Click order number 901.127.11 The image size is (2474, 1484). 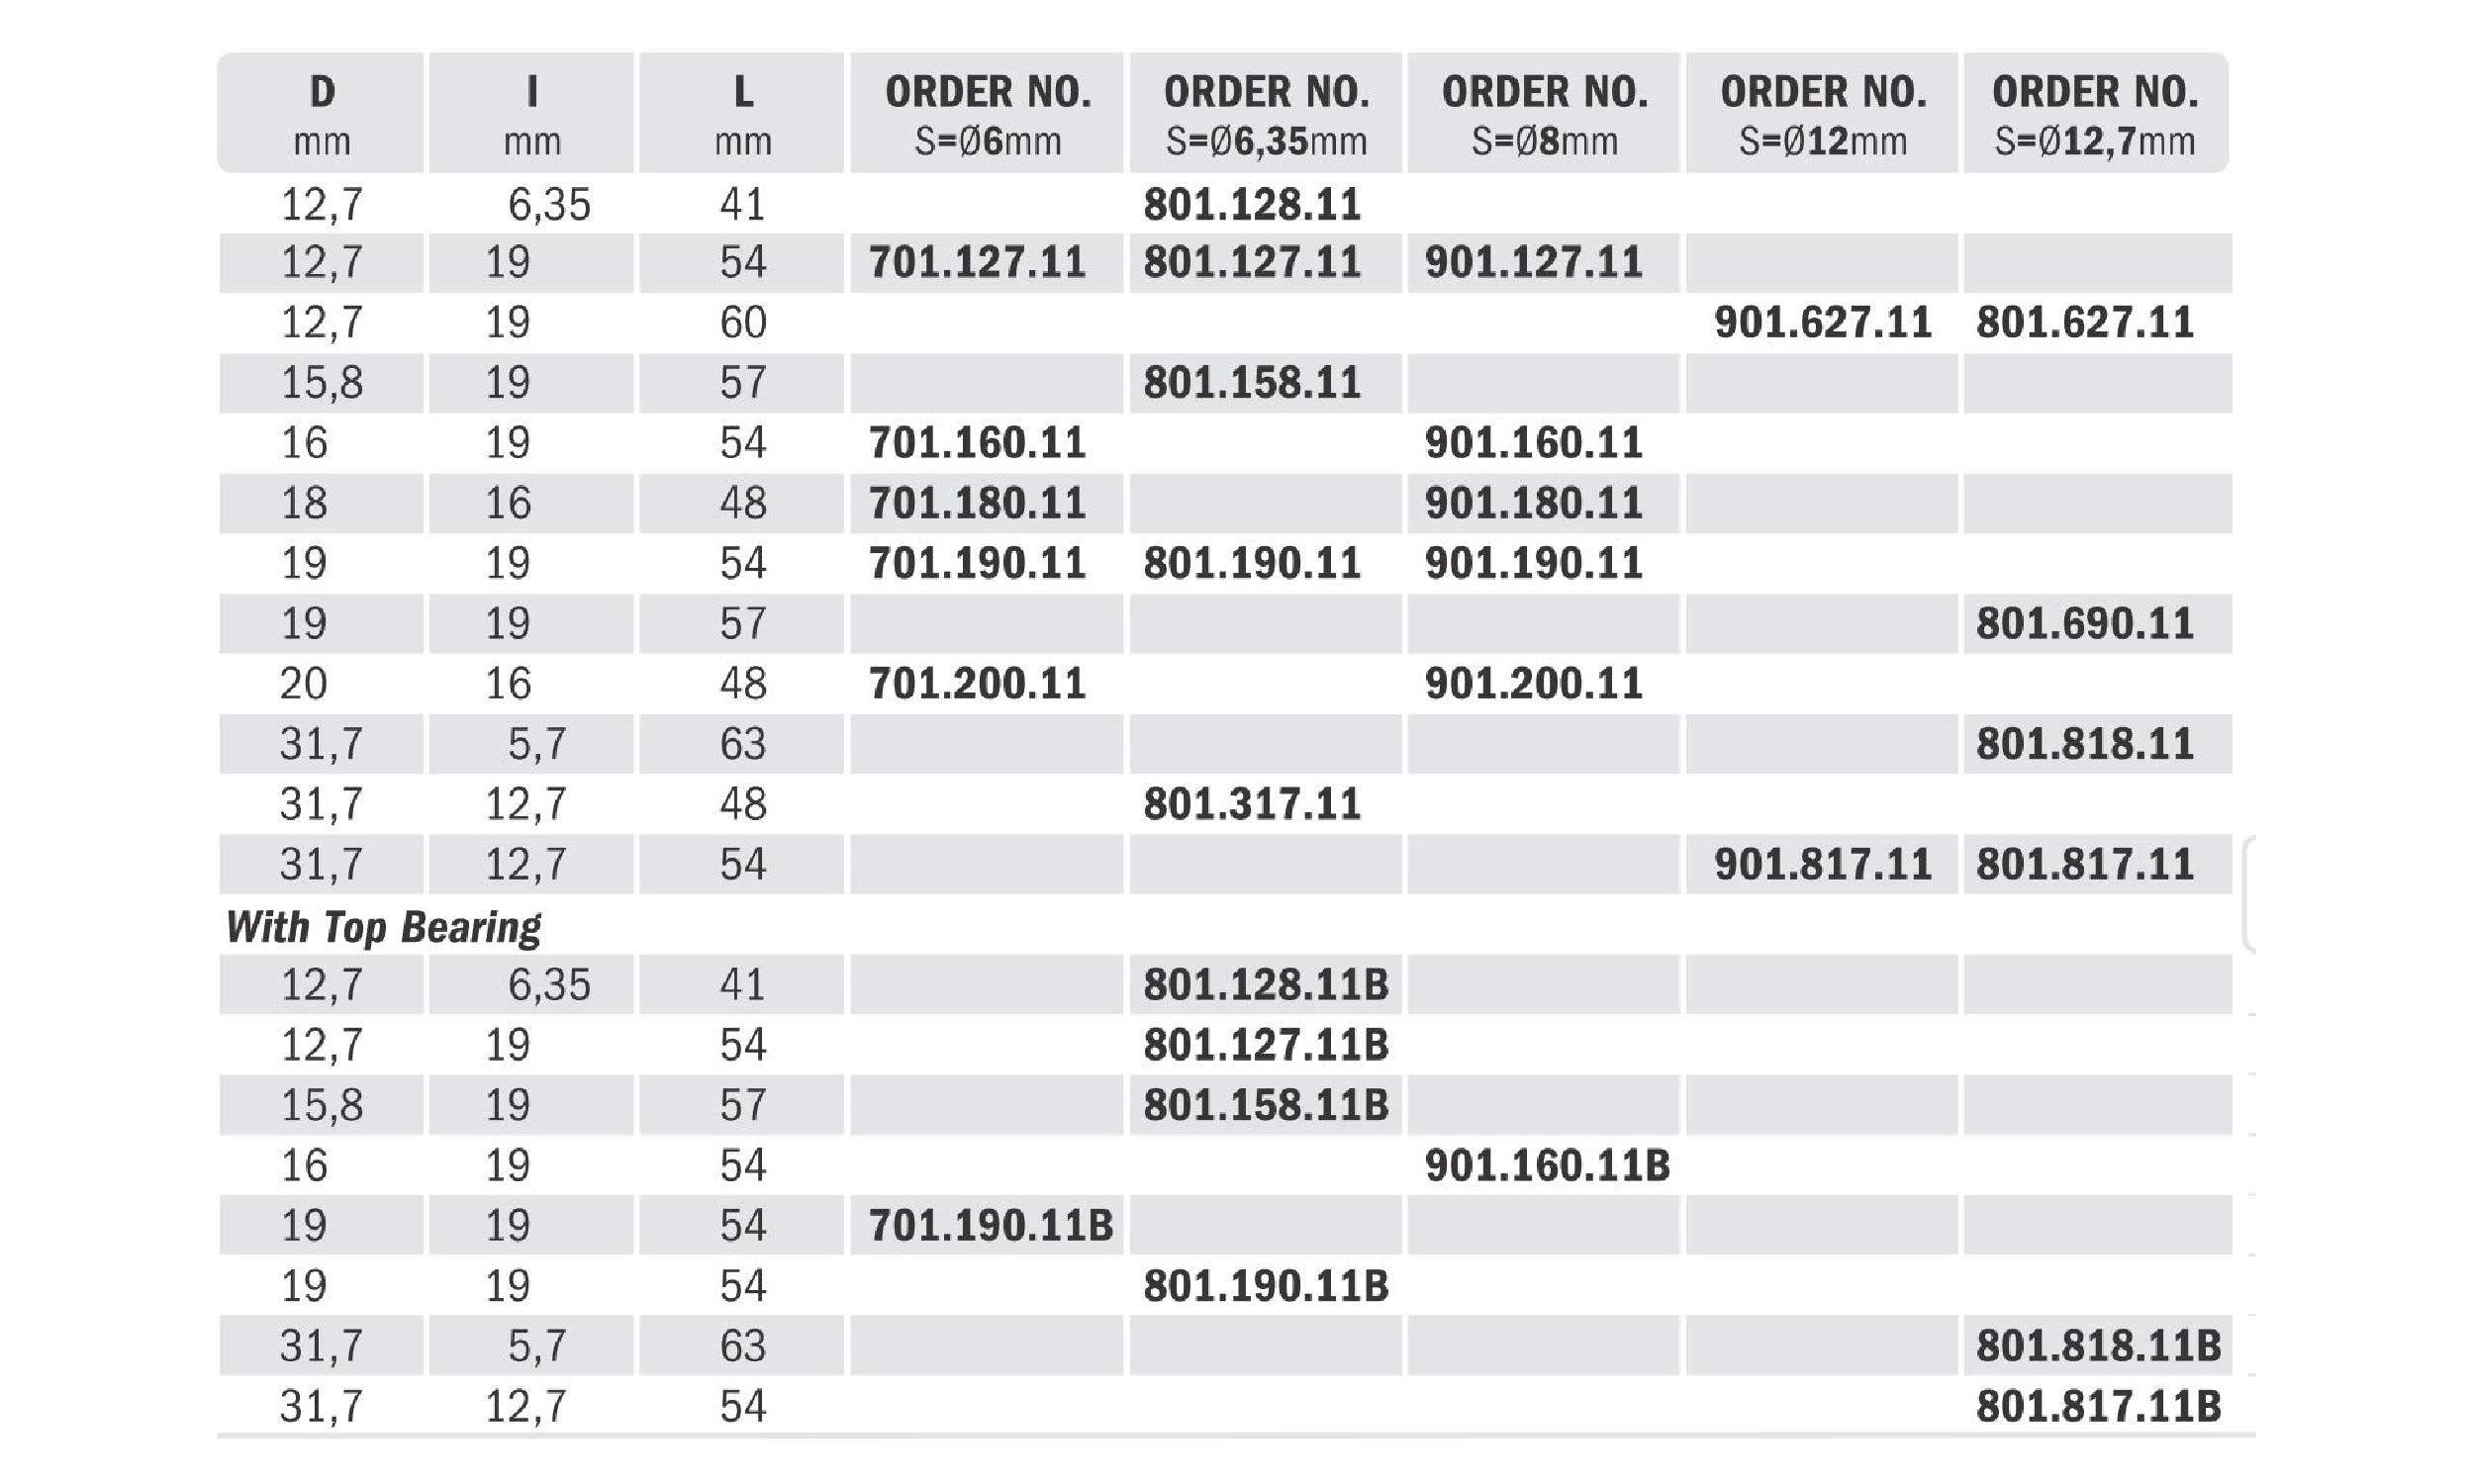coord(1533,263)
